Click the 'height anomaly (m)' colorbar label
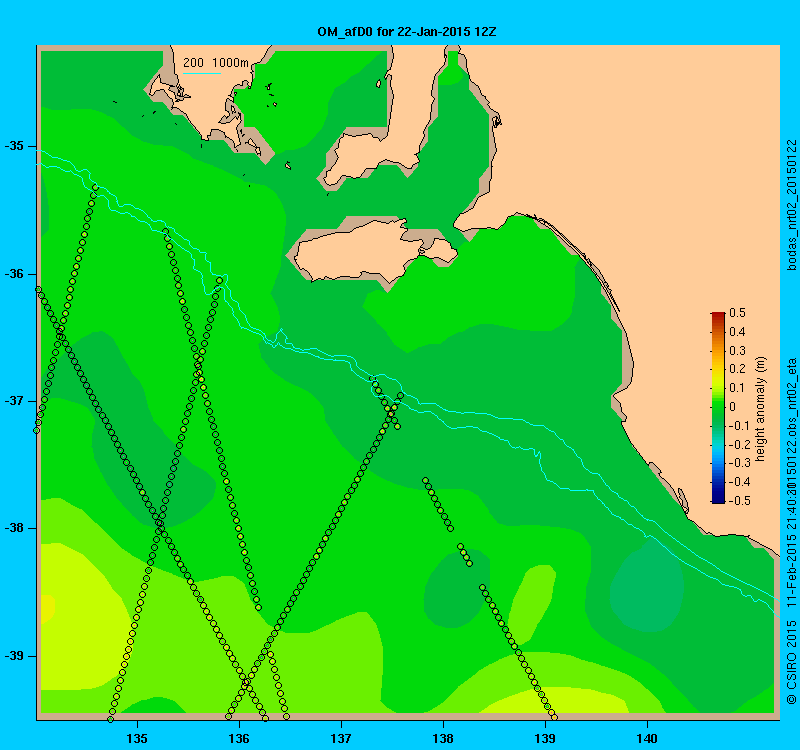This screenshot has height=750, width=800. 761,409
